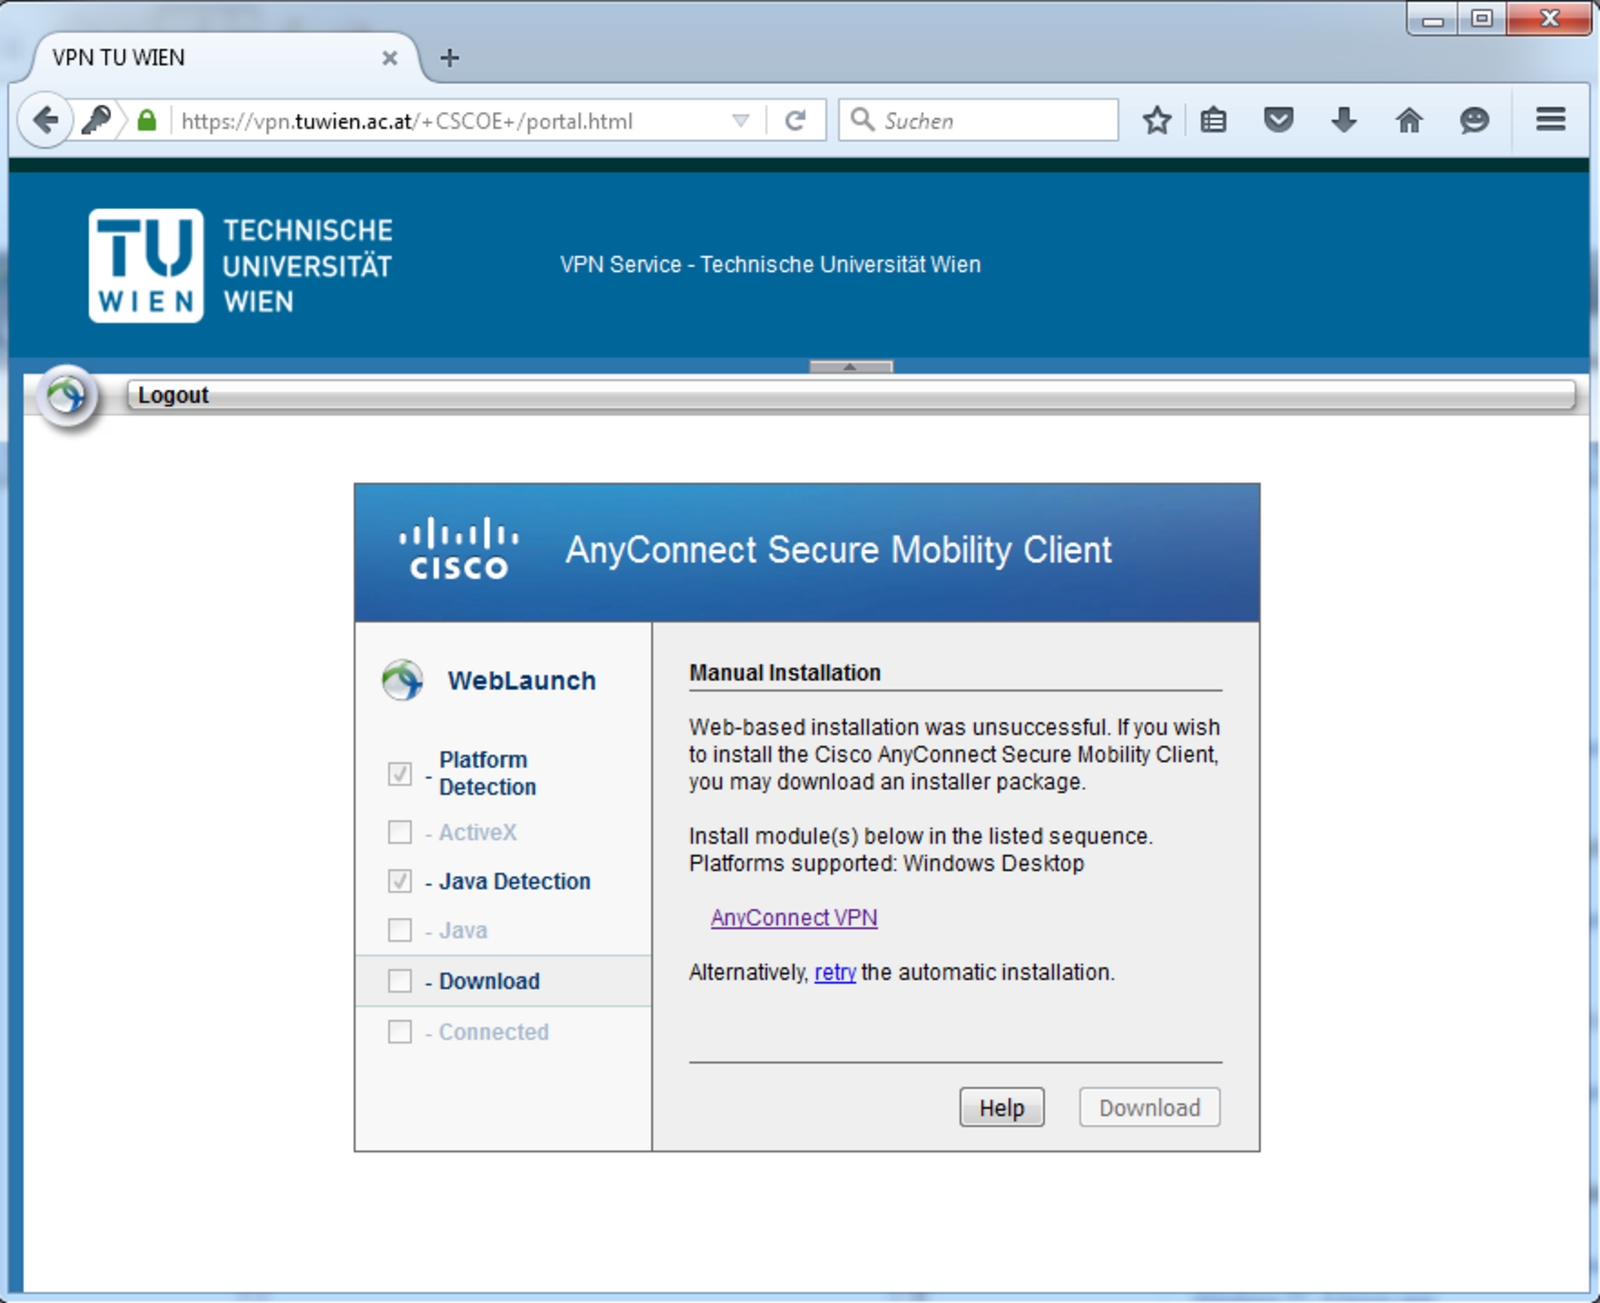This screenshot has width=1600, height=1303.
Task: Click the address bar URL
Action: pyautogui.click(x=407, y=121)
